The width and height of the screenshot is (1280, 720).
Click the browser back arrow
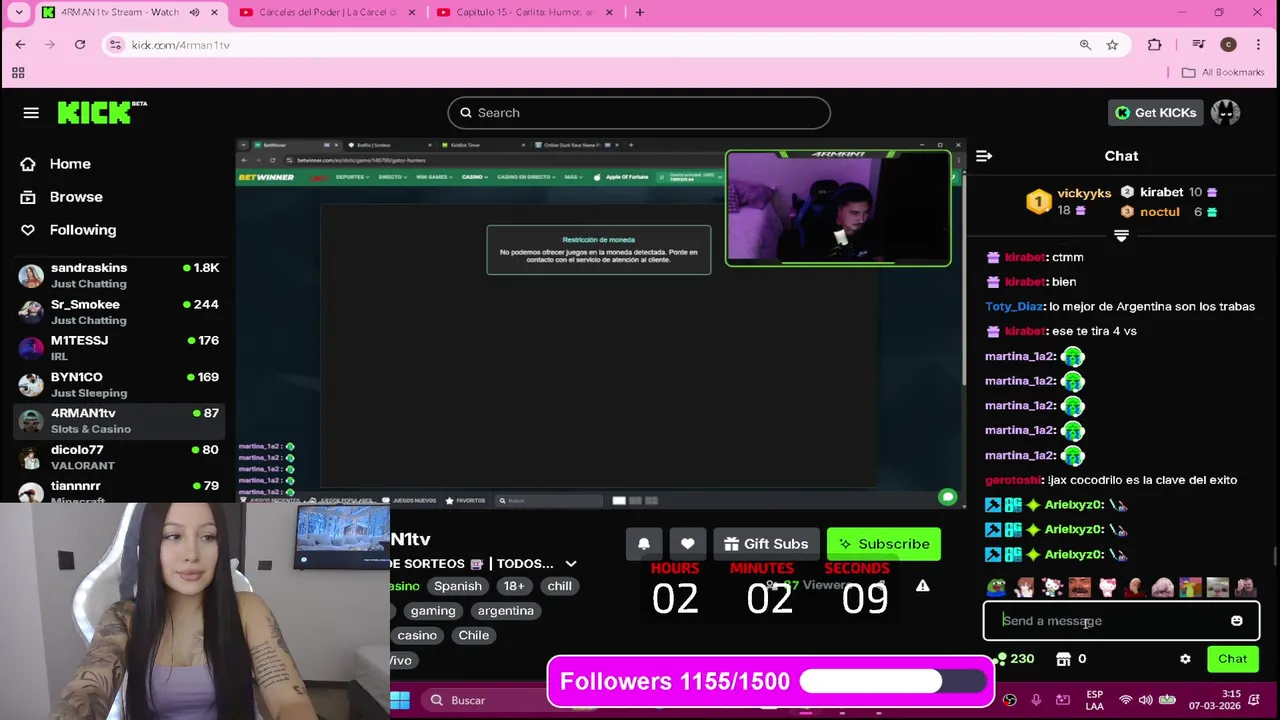[x=20, y=45]
